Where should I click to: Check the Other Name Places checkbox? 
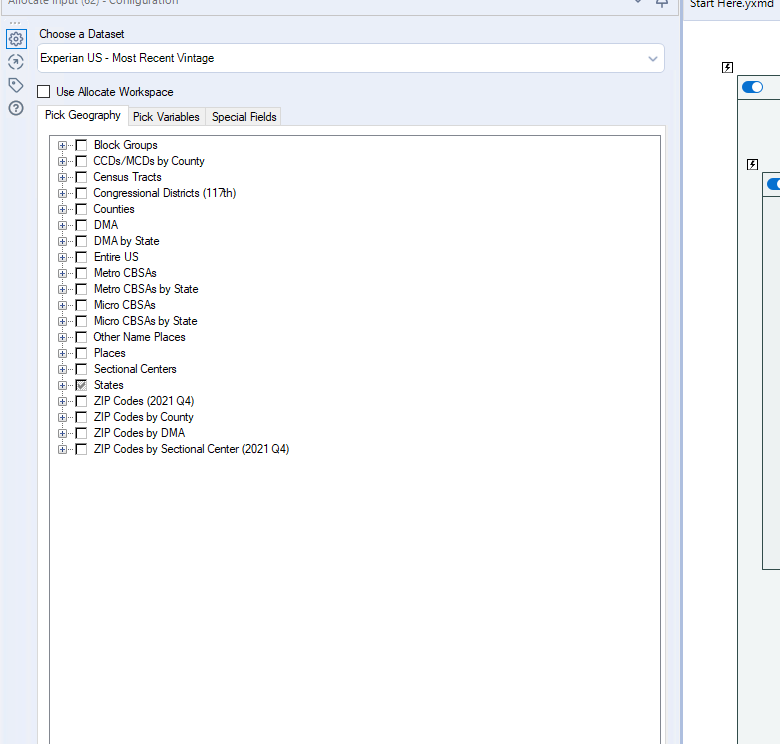pyautogui.click(x=82, y=337)
